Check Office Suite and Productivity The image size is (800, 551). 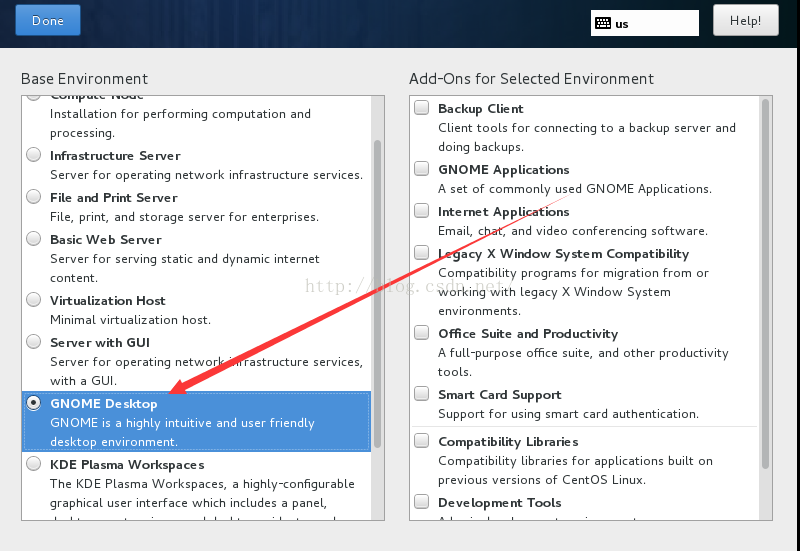[422, 334]
